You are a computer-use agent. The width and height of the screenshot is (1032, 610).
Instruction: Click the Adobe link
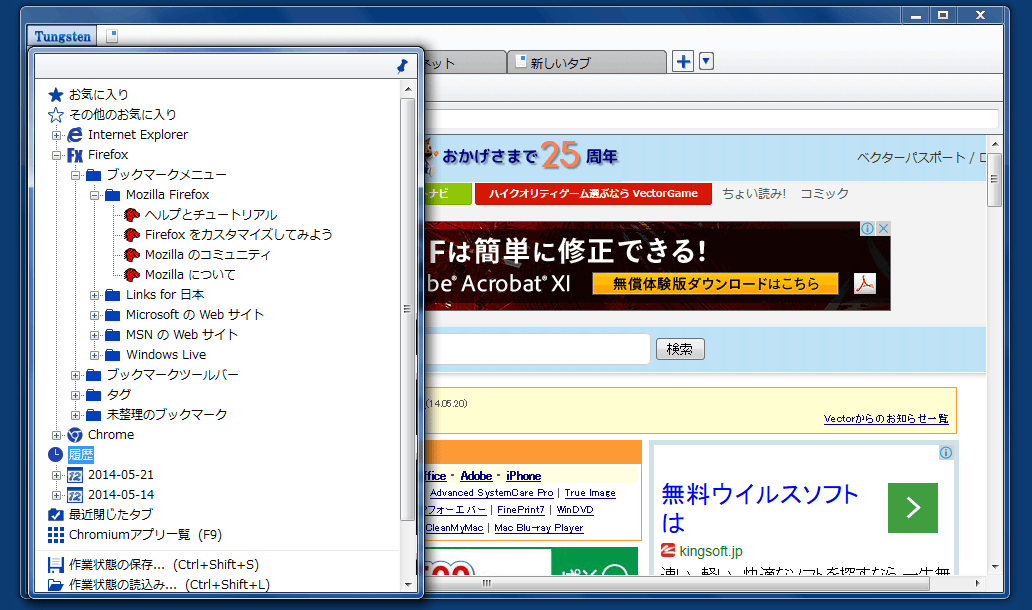tap(477, 476)
